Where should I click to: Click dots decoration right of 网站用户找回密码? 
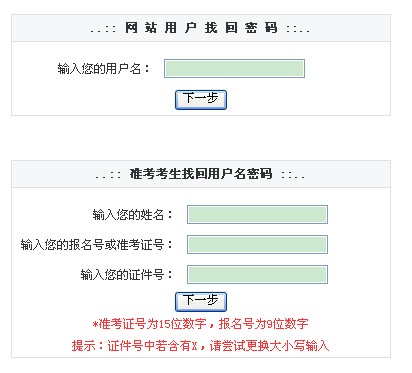(298, 29)
